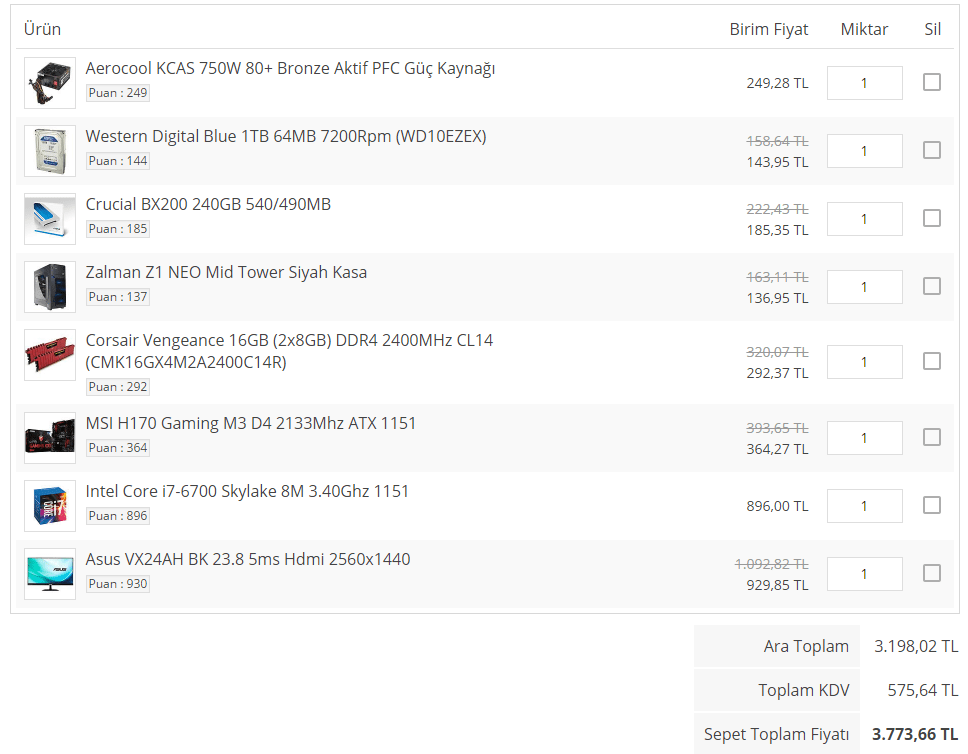Click the 'Miktar' column header
The height and width of the screenshot is (754, 968).
click(x=864, y=29)
